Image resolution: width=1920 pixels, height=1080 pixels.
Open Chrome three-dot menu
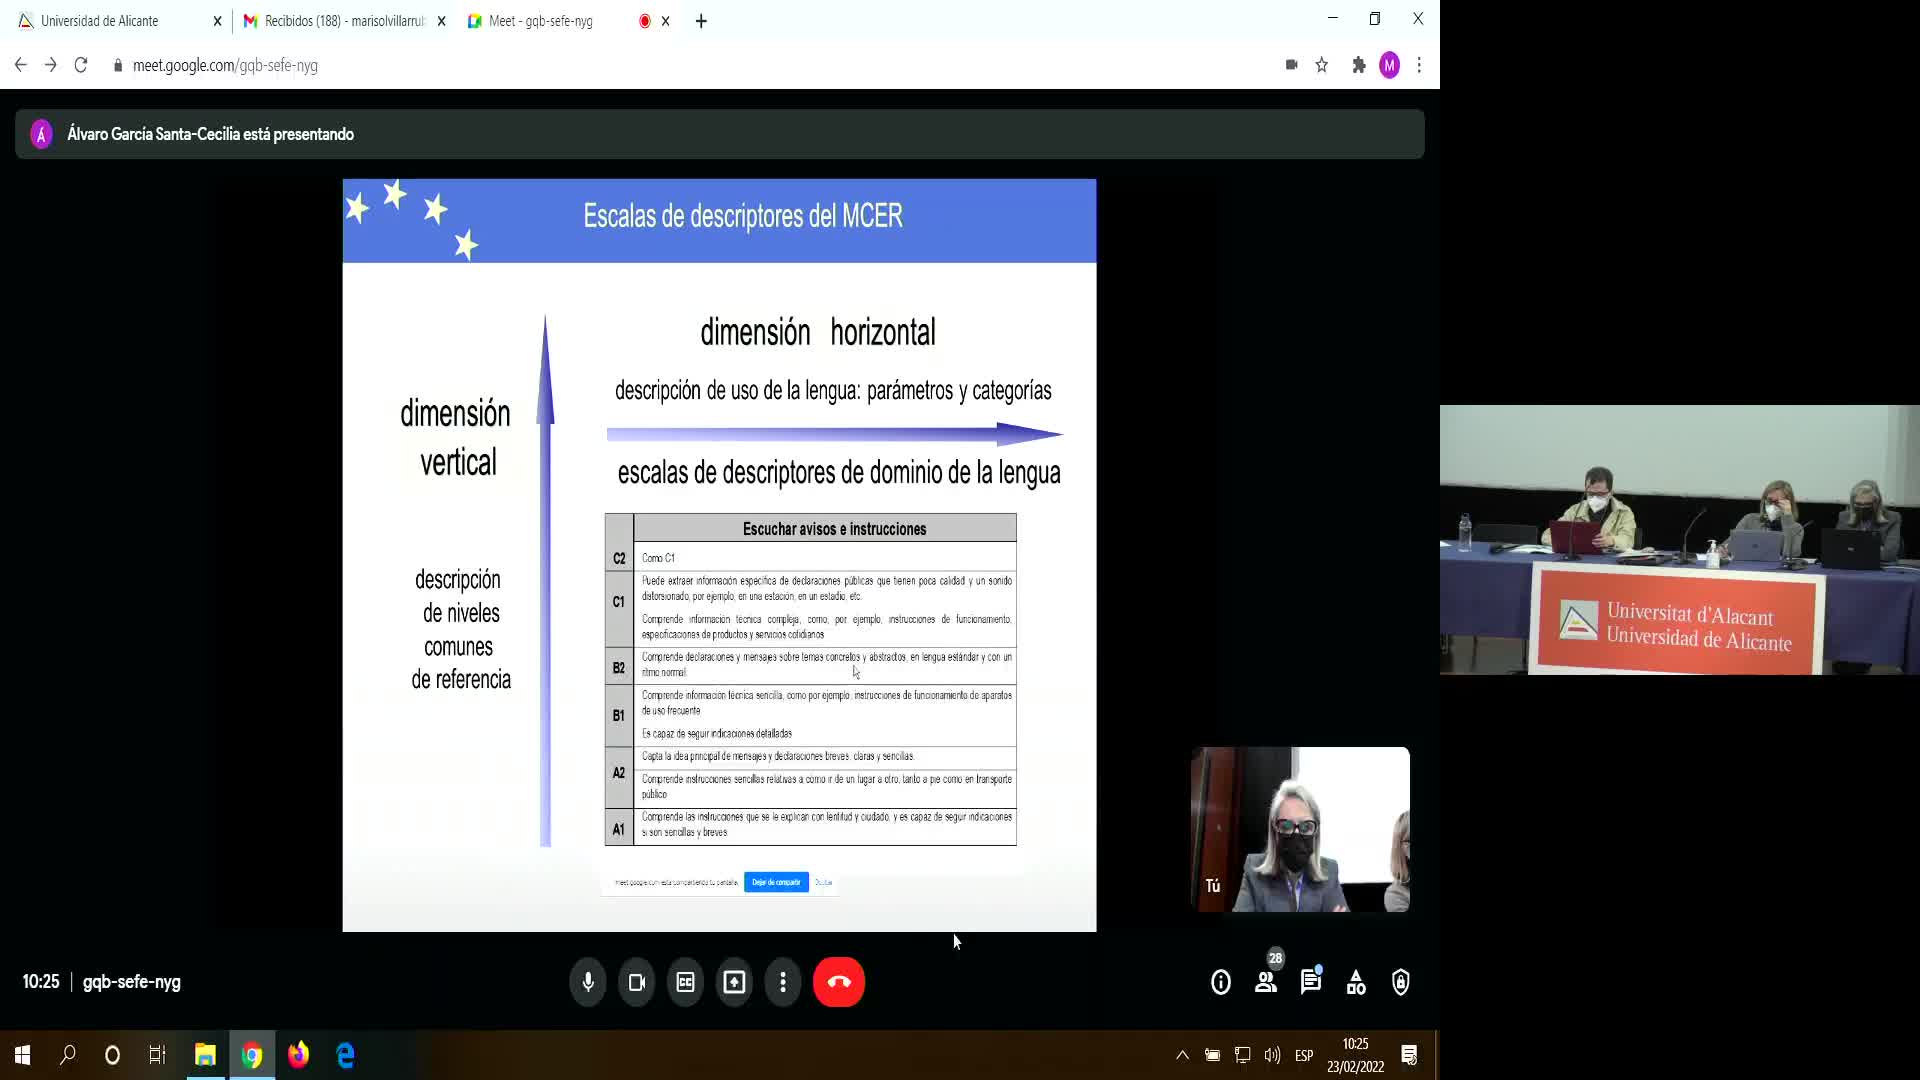(1419, 65)
